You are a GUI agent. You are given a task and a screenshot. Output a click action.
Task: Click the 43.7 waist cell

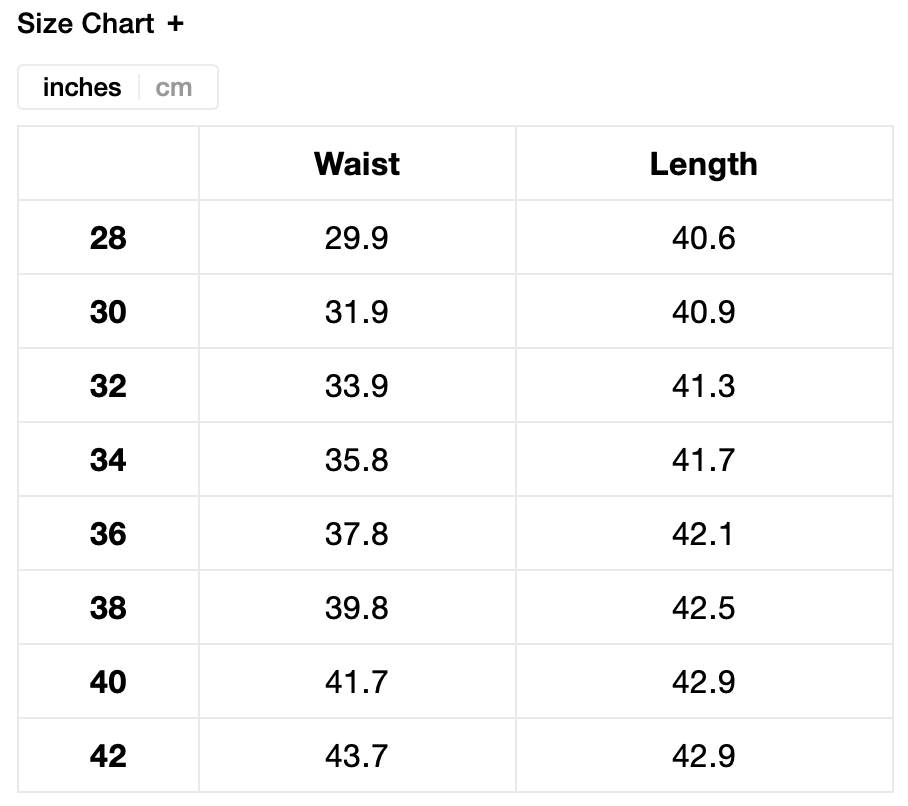(357, 756)
